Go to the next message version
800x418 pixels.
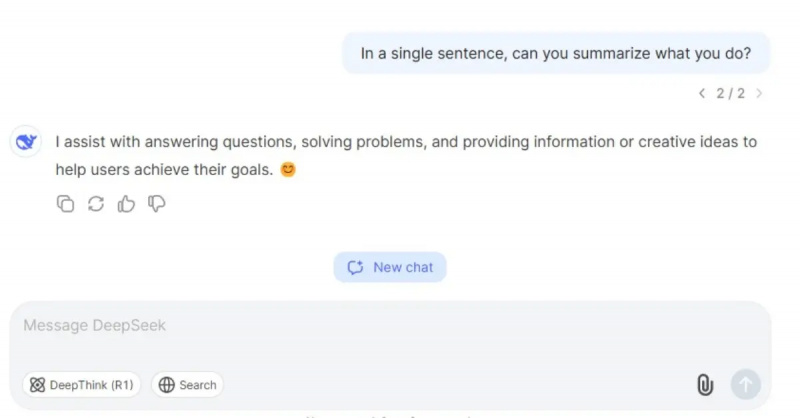pos(759,93)
